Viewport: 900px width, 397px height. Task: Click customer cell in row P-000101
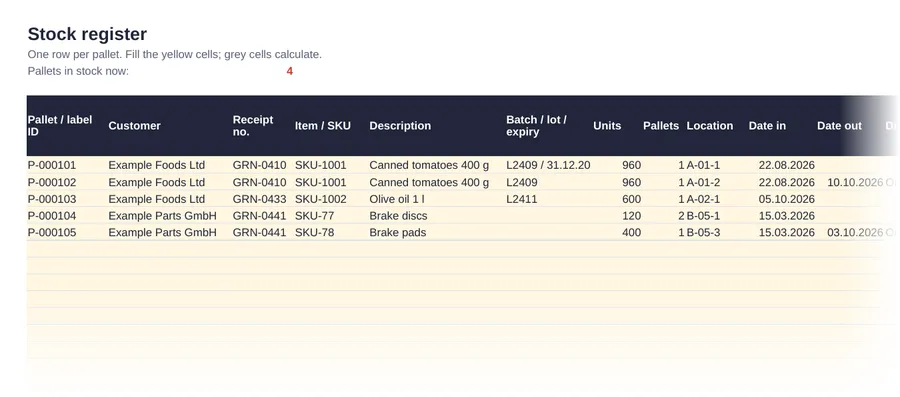[x=157, y=165]
